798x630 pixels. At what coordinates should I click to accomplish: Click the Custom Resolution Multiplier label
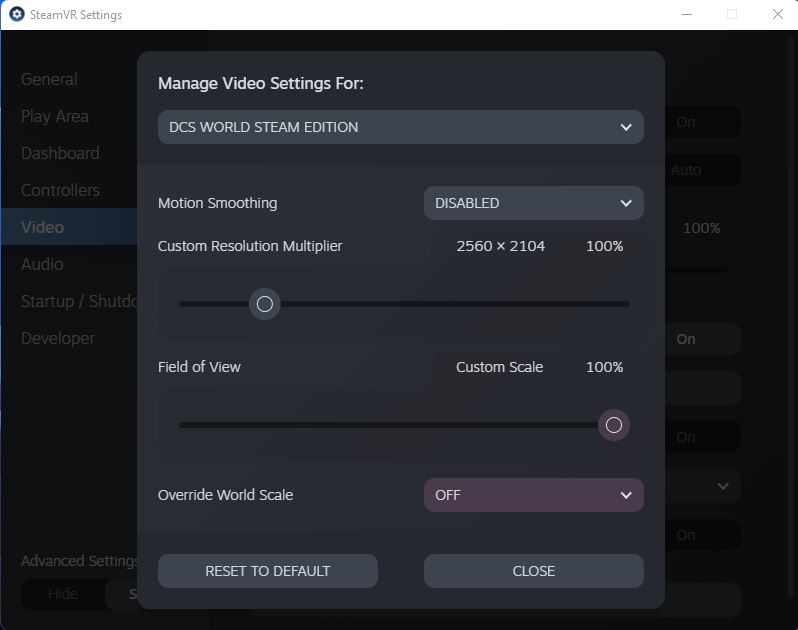coord(250,246)
